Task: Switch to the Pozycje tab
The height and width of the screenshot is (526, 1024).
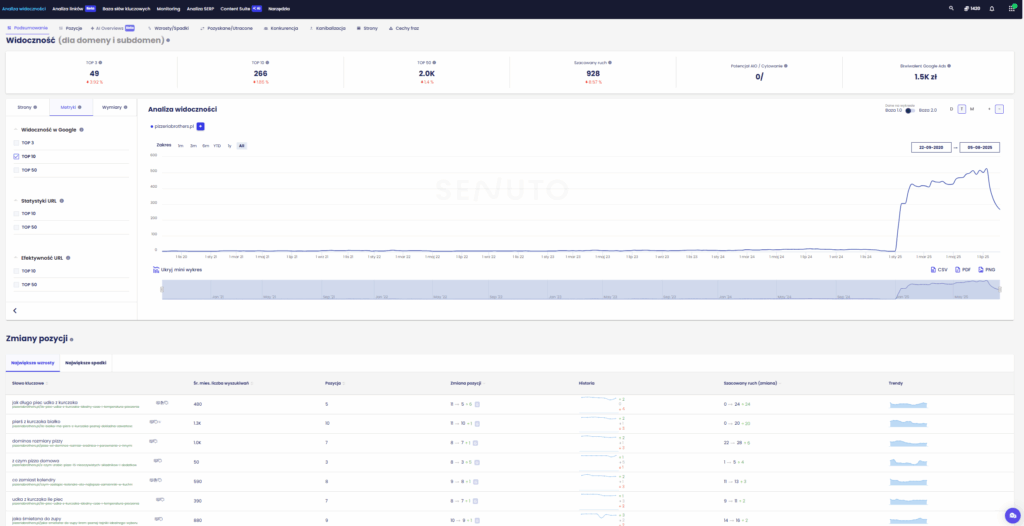Action: point(71,29)
